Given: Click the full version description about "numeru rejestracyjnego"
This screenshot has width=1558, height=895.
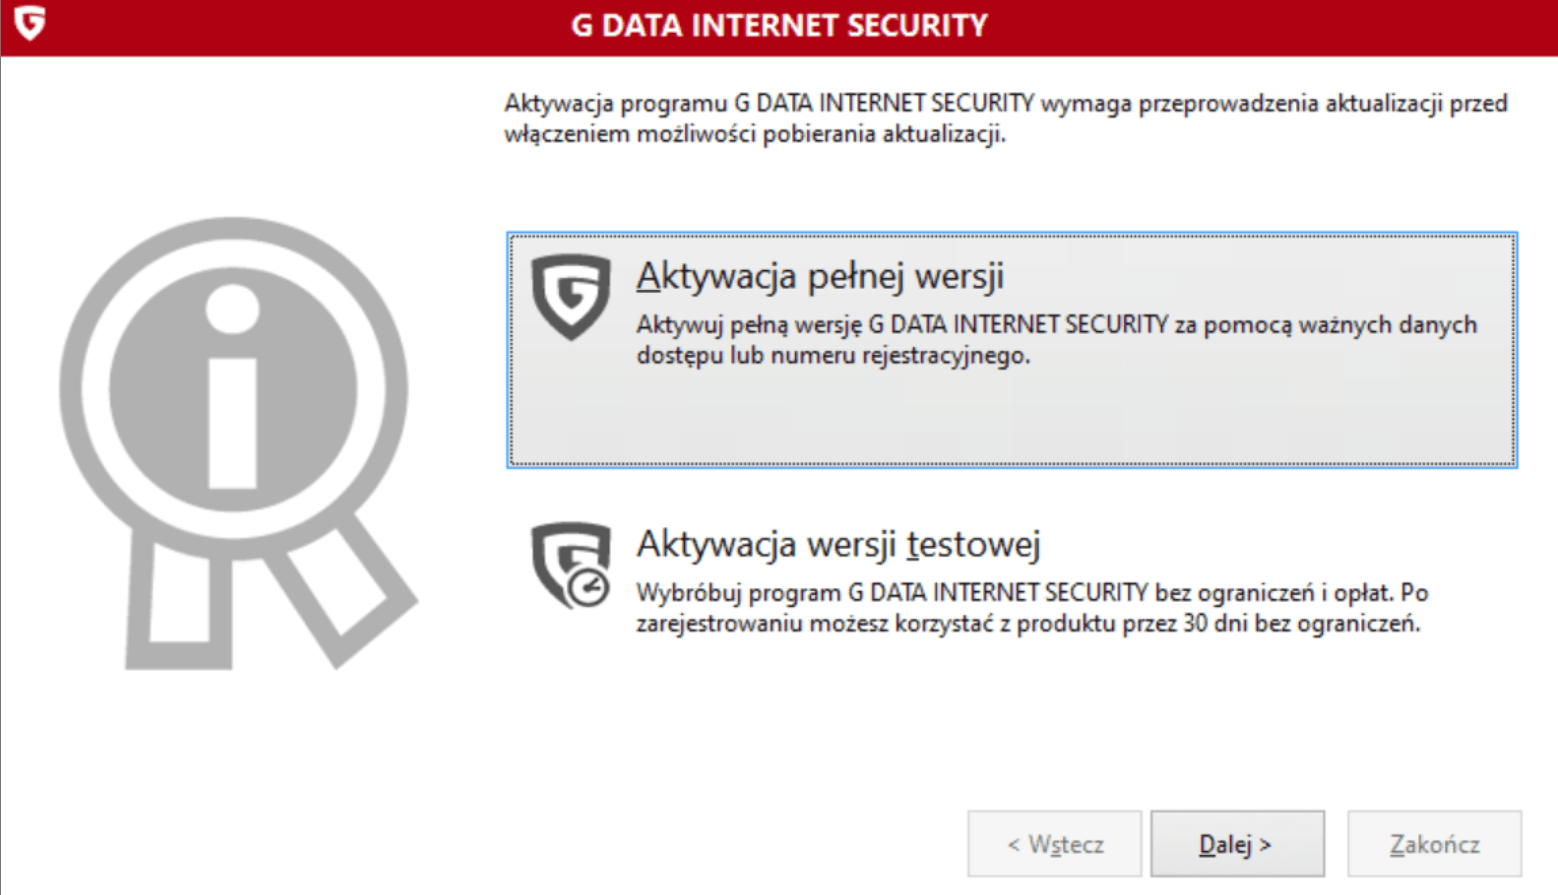Looking at the screenshot, I should point(832,355).
